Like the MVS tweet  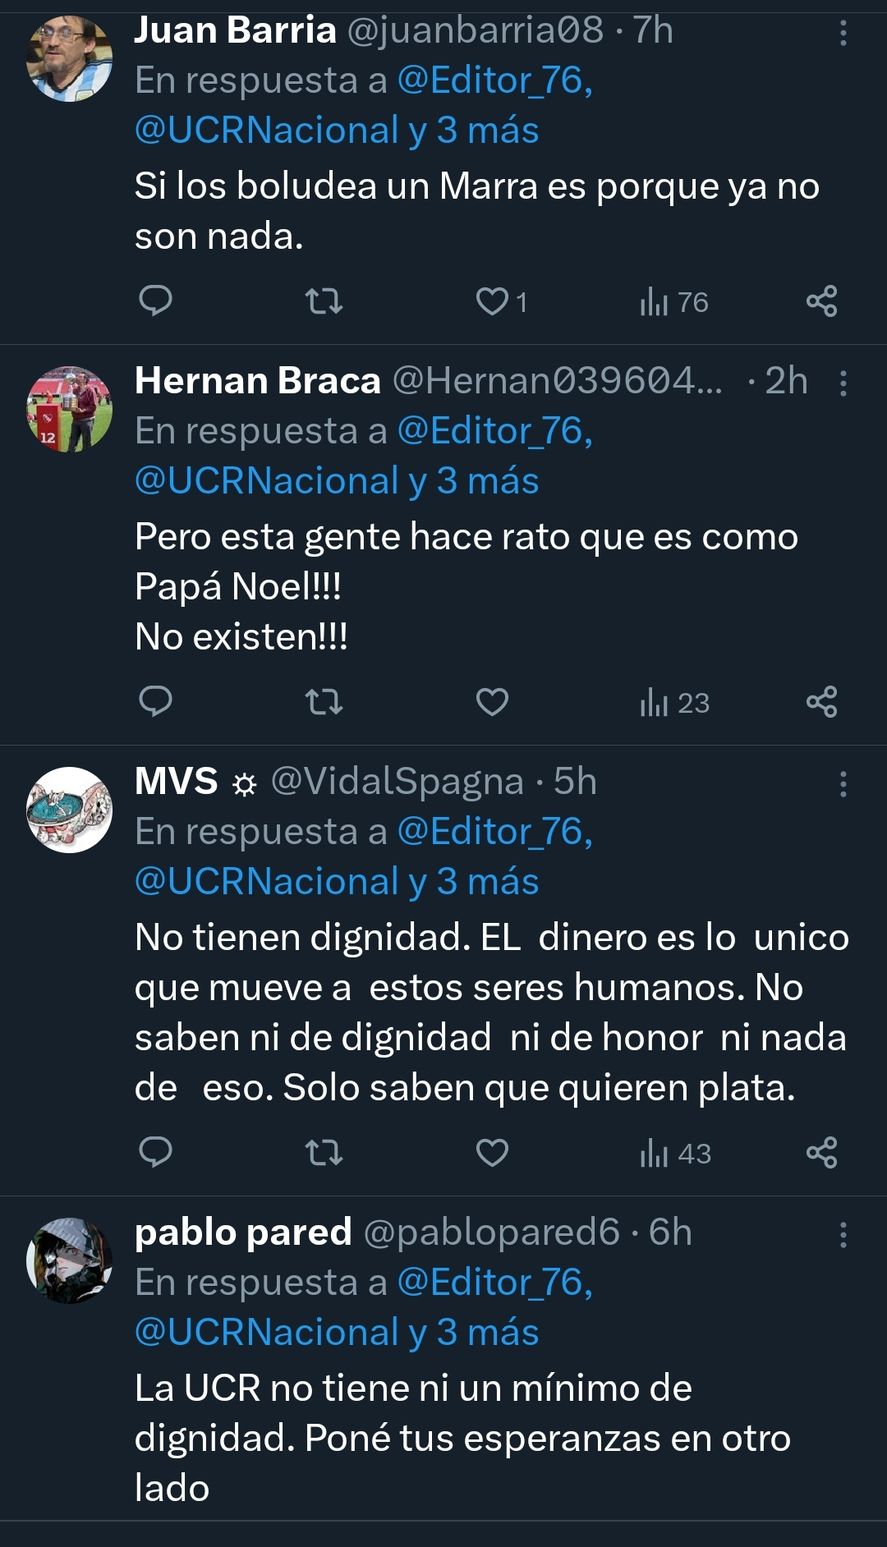(492, 1153)
